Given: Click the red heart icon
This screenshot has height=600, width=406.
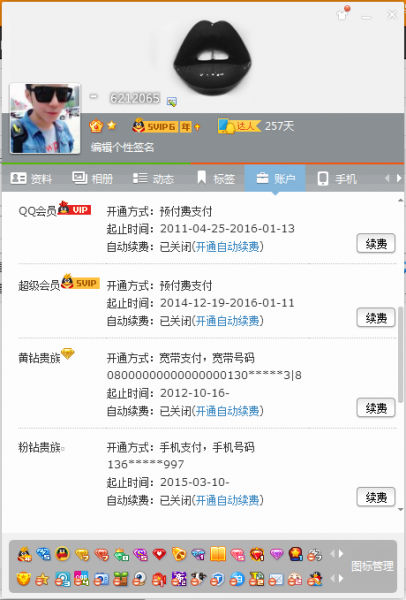Looking at the screenshot, I should pos(159,554).
